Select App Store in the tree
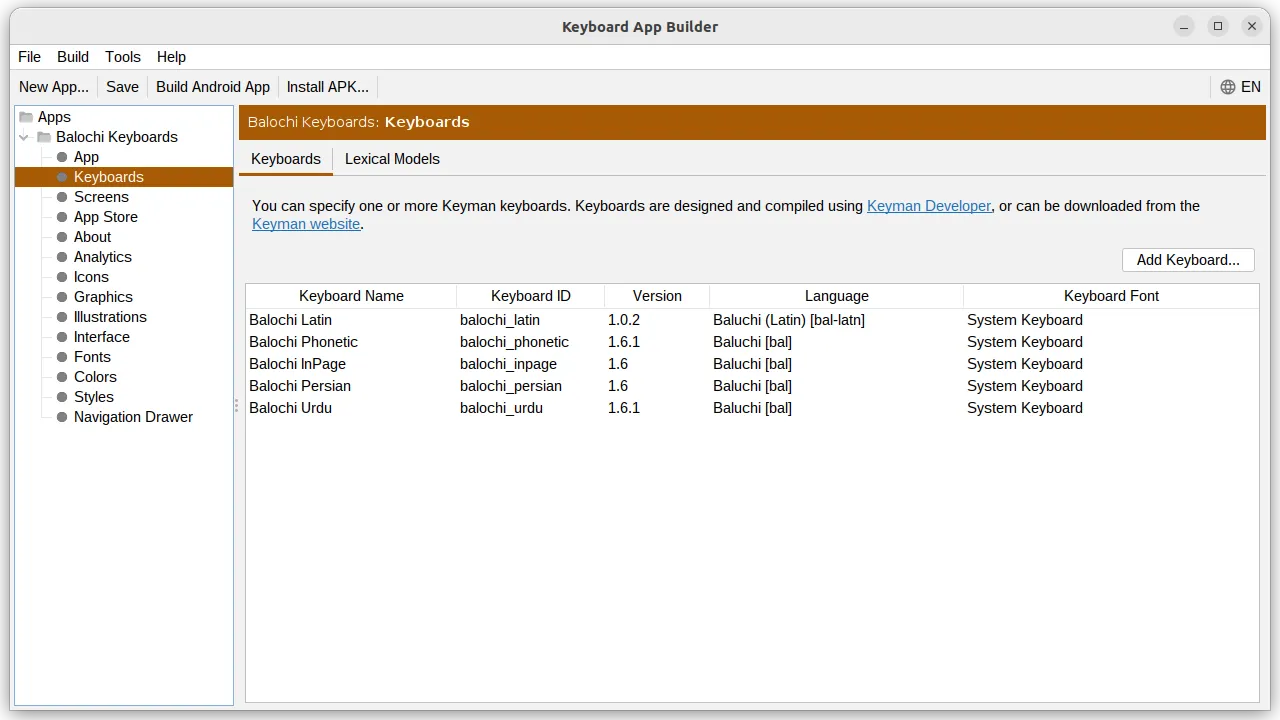Viewport: 1280px width, 720px height. 106,217
